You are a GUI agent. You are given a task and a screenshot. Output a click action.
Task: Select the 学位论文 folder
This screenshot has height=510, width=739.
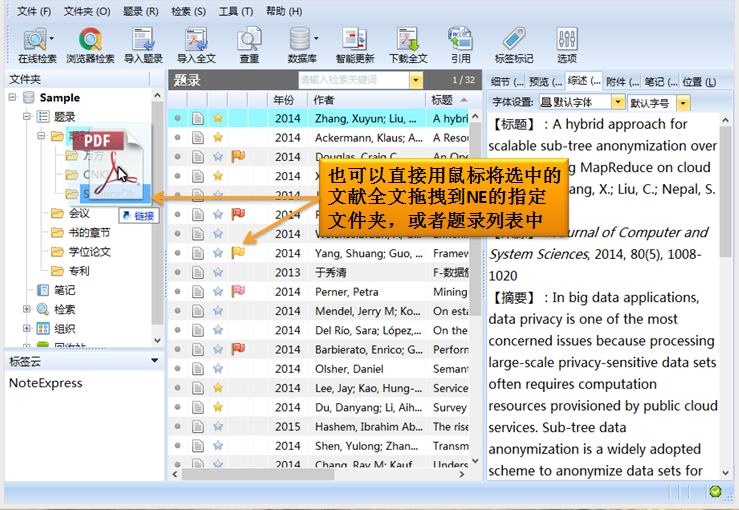tap(90, 252)
